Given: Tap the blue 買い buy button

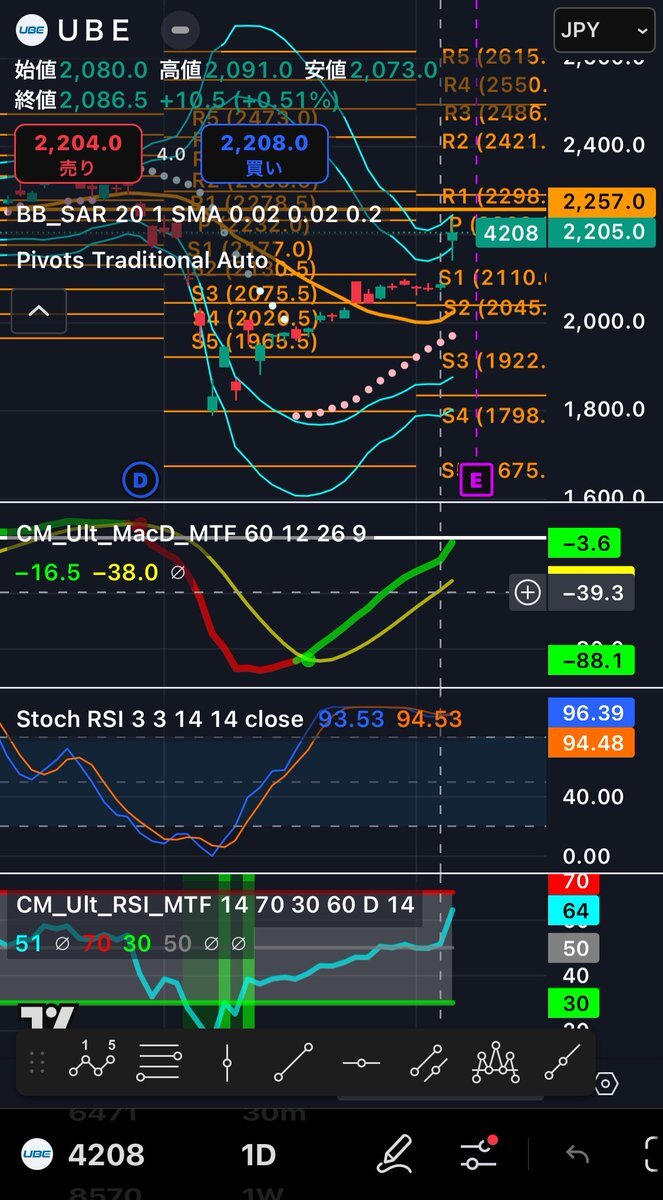Looking at the screenshot, I should click(x=264, y=155).
